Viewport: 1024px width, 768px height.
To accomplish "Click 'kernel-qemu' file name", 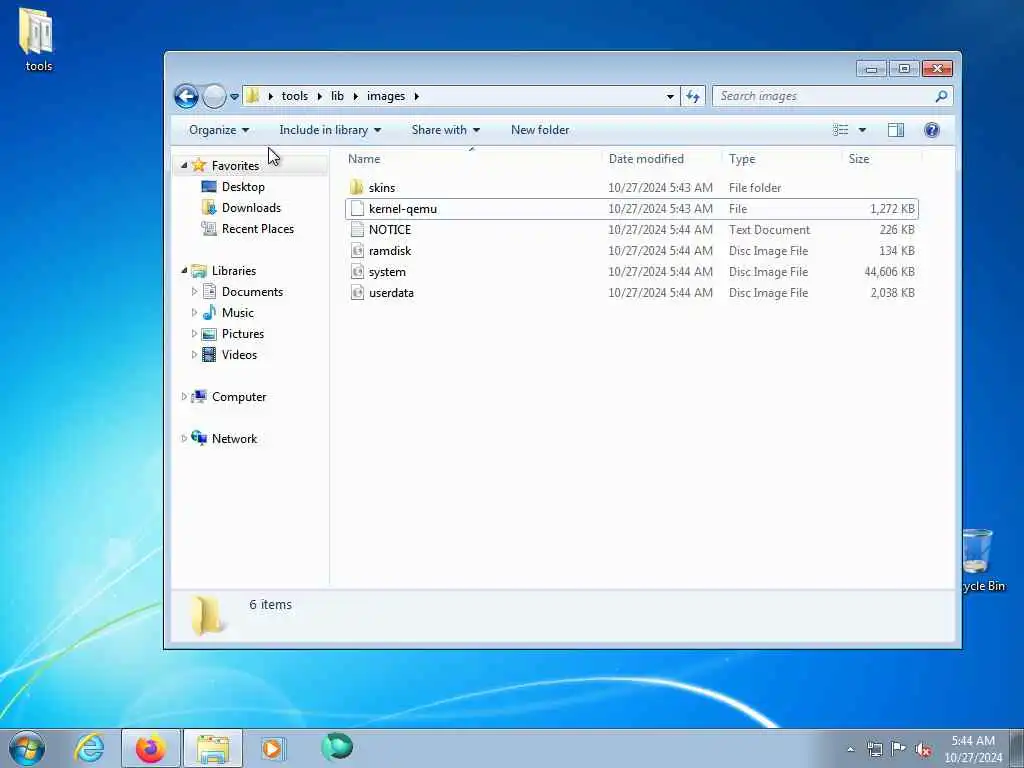I will pos(403,208).
